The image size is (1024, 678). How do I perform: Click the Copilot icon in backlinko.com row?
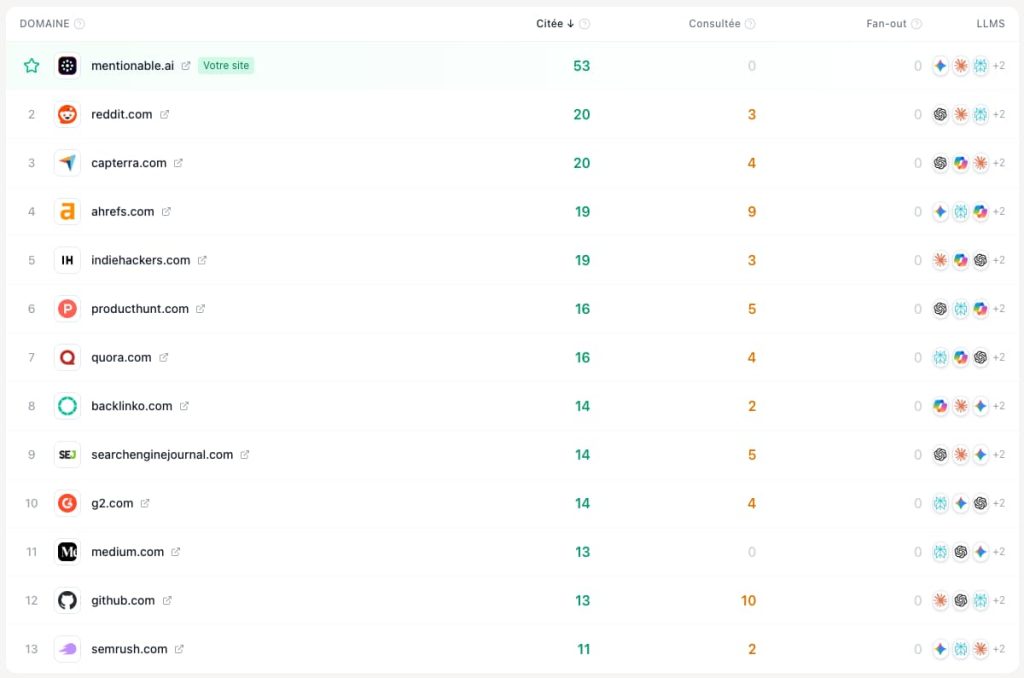[940, 406]
